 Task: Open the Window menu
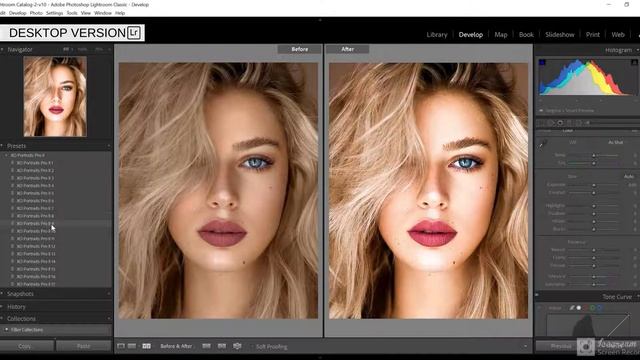103,13
